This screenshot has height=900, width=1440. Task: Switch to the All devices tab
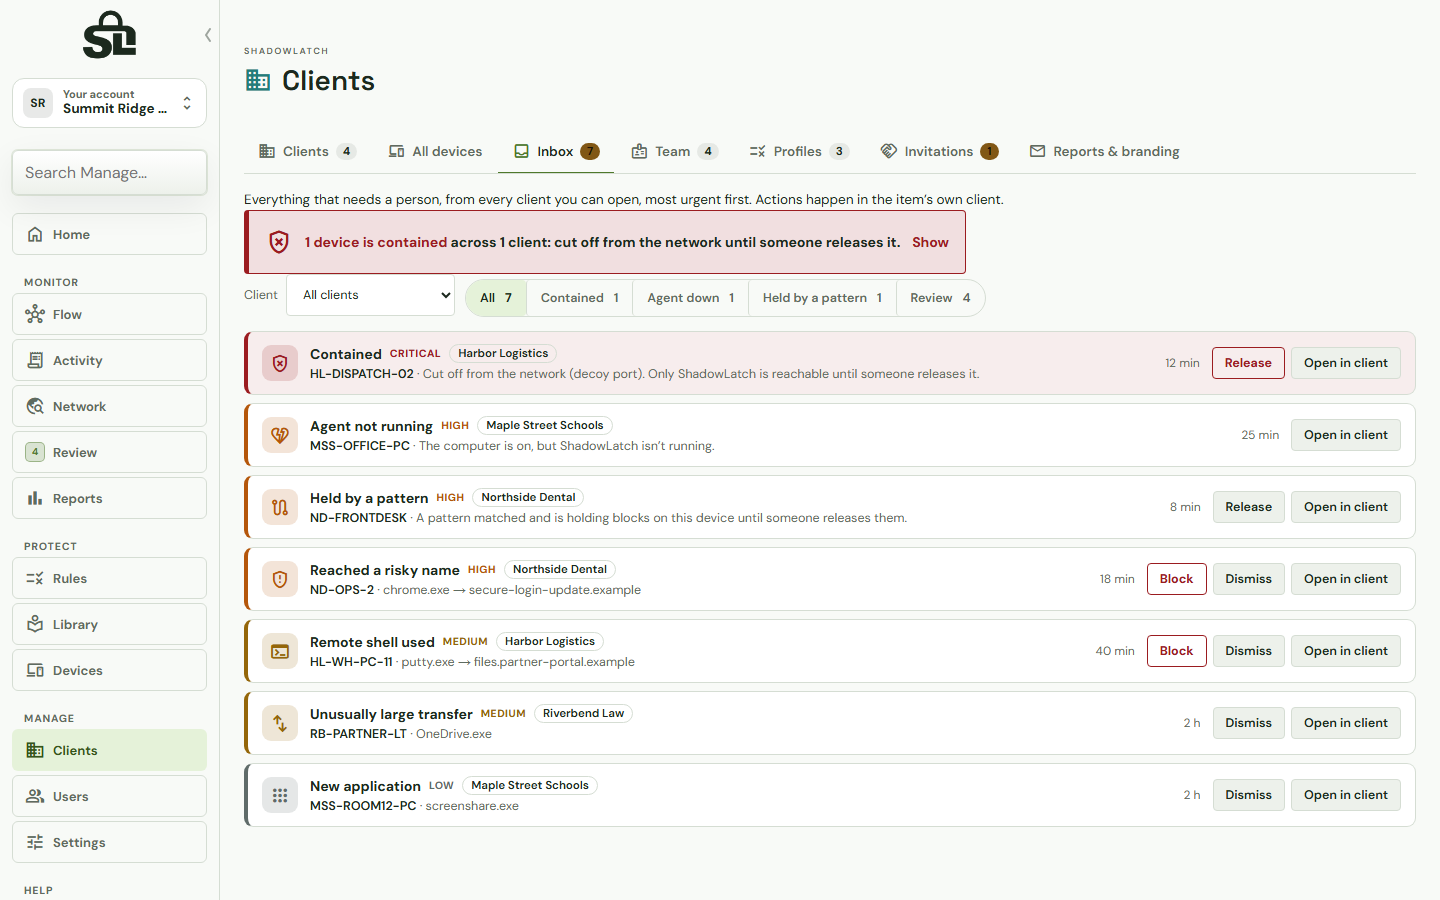tap(435, 151)
